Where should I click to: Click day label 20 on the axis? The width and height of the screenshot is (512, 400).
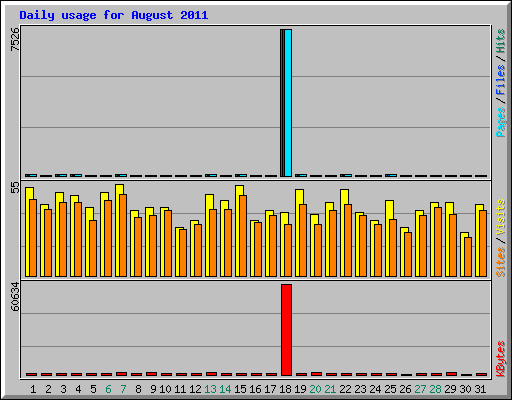[315, 389]
